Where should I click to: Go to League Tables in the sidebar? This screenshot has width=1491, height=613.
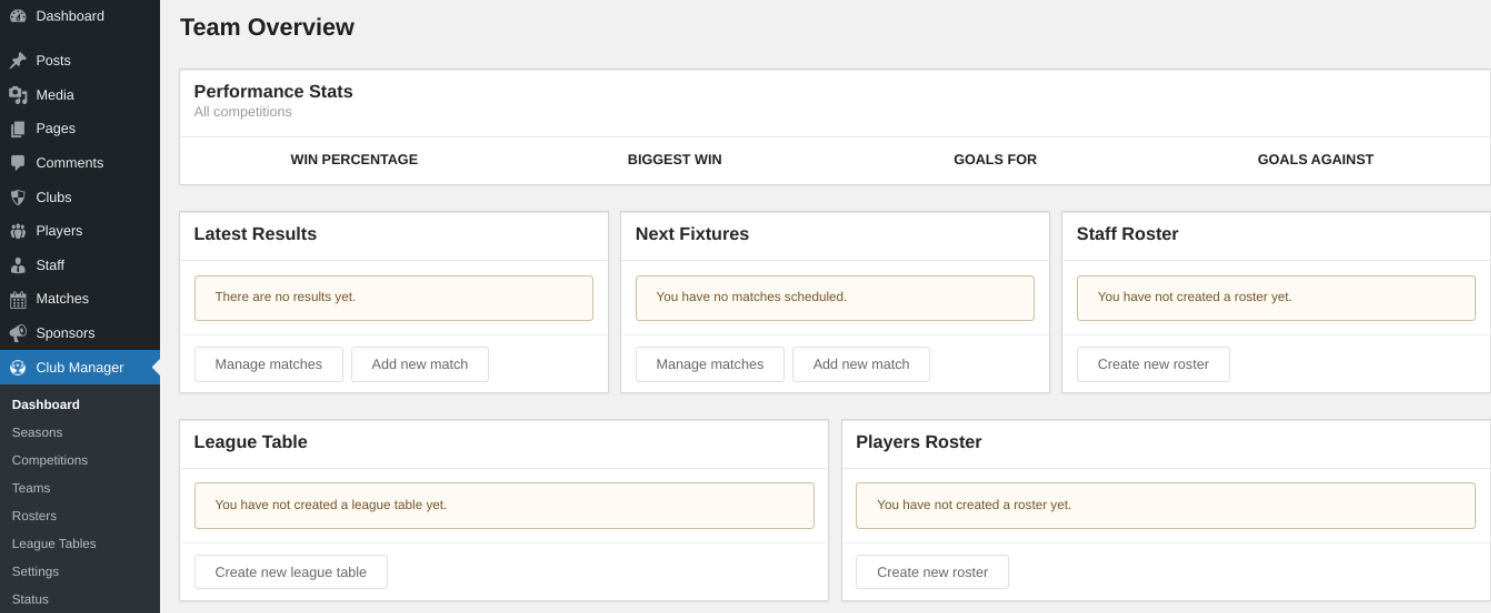54,543
